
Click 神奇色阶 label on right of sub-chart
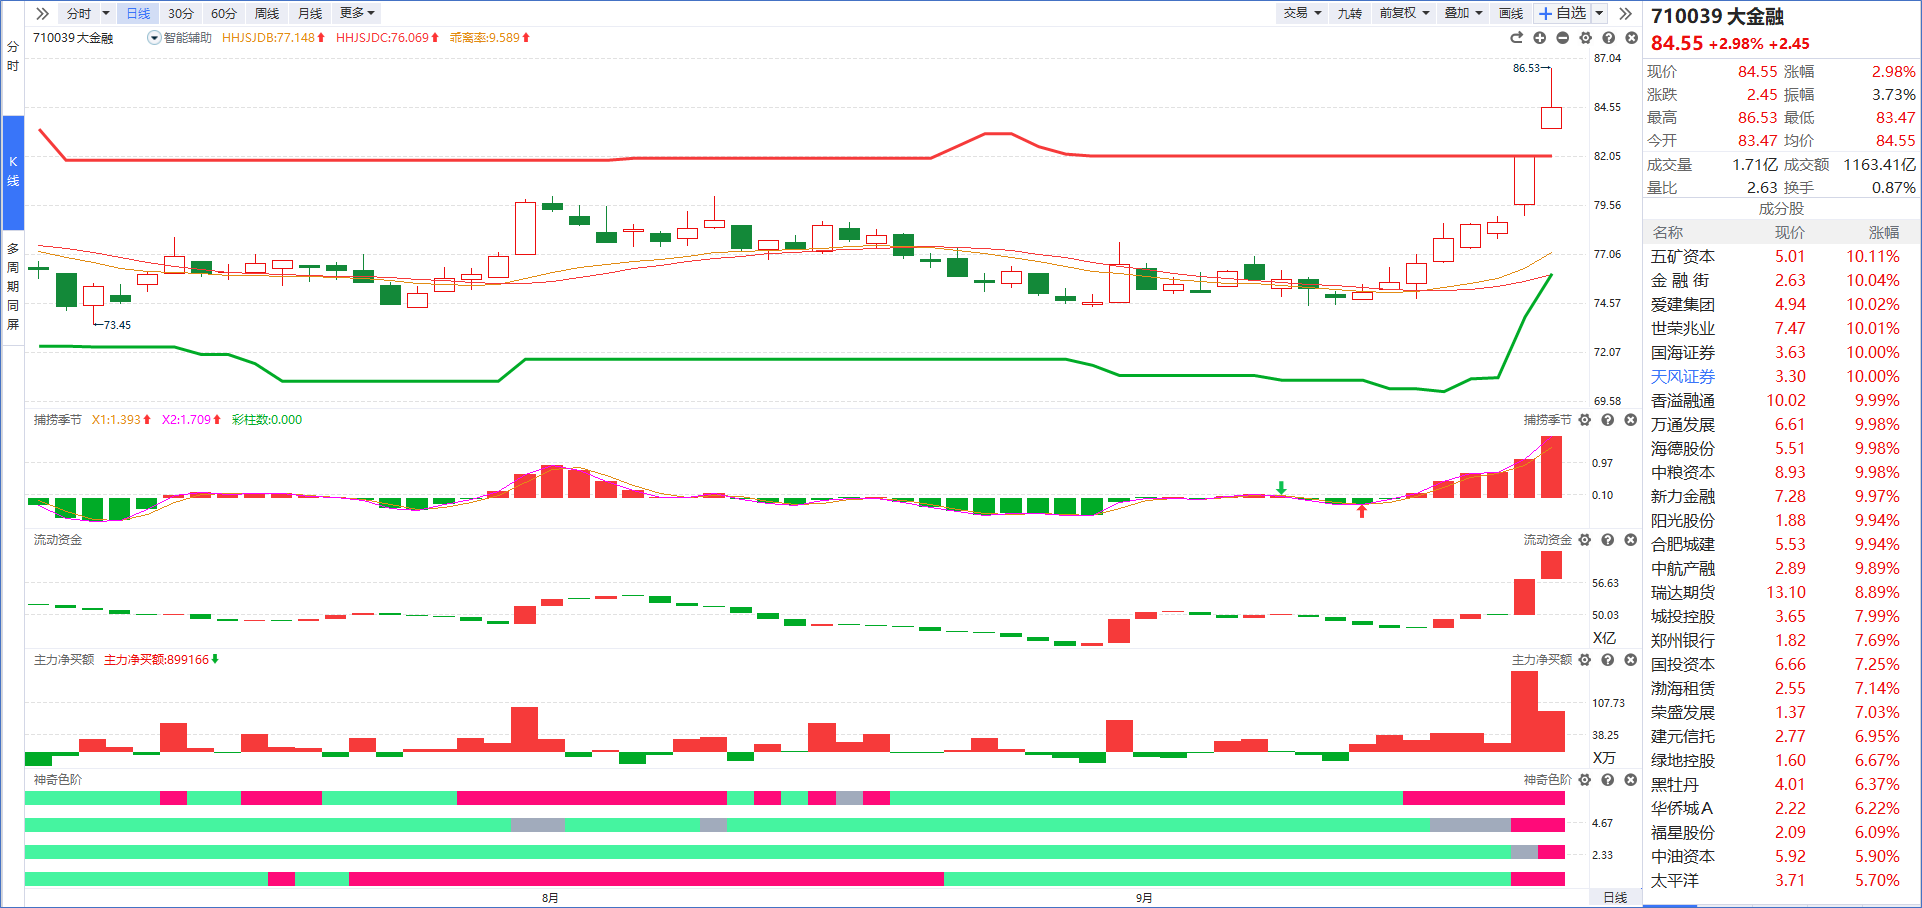point(1547,780)
